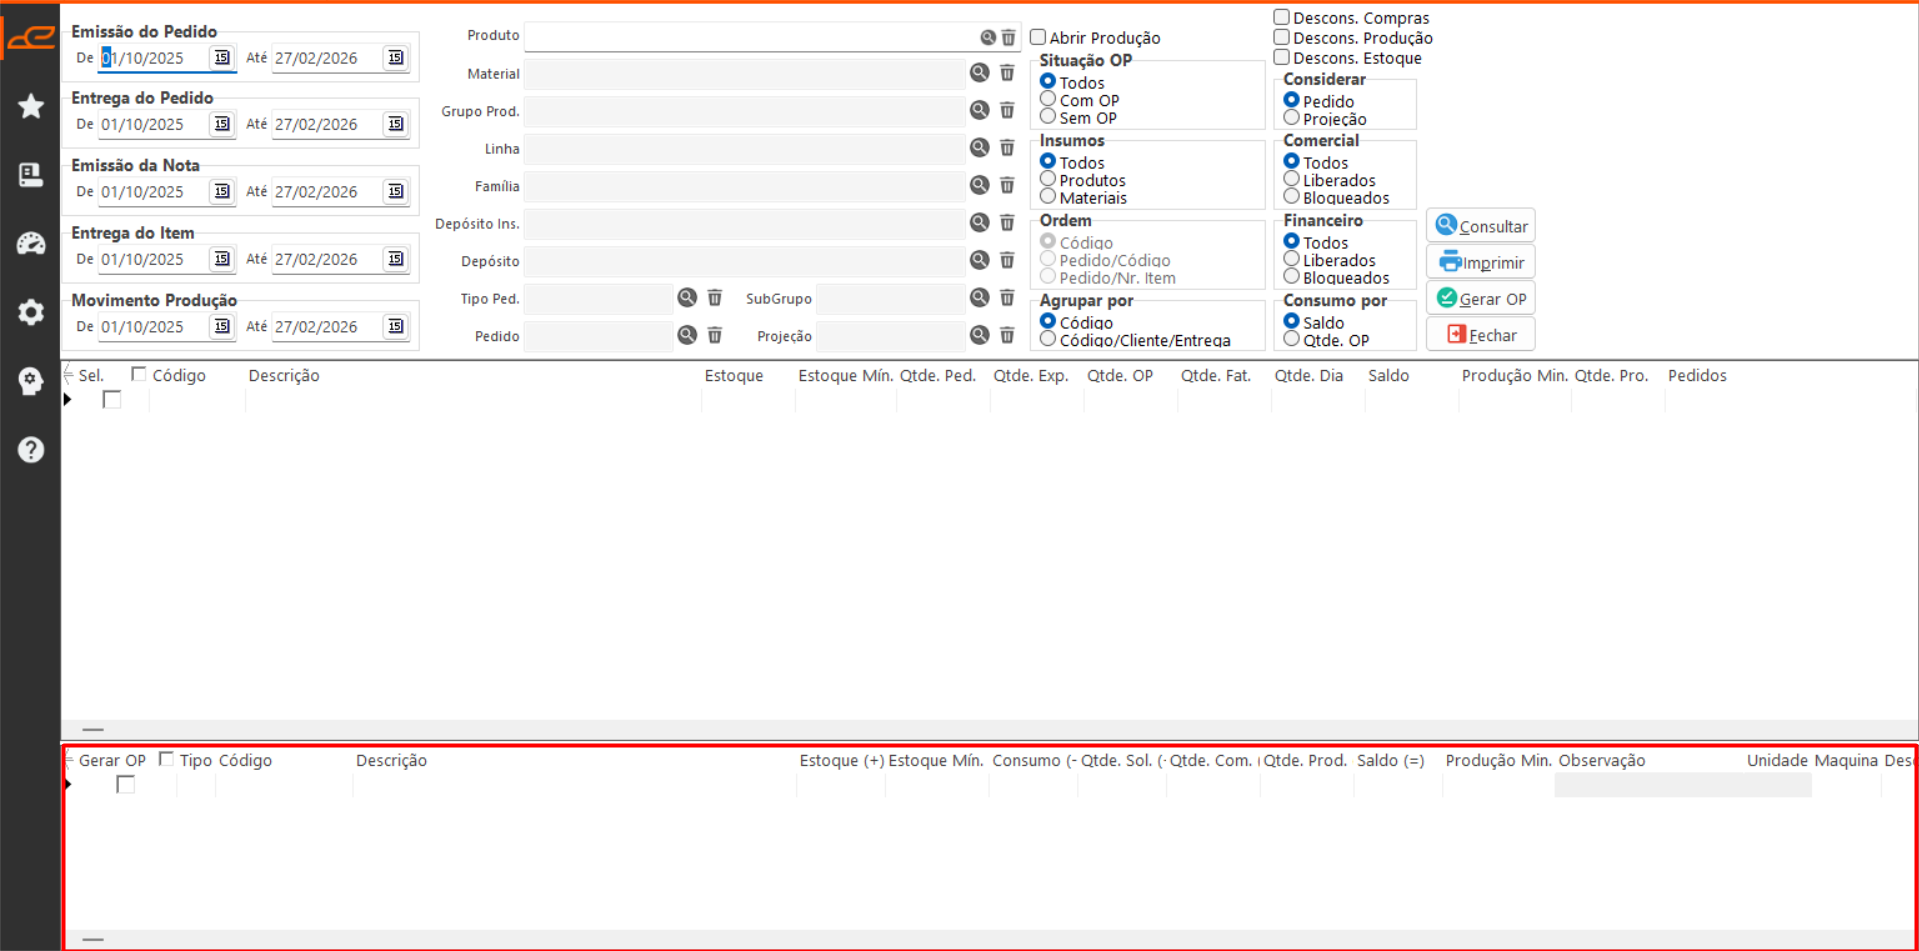Image resolution: width=1919 pixels, height=951 pixels.
Task: Click the search icon beside Material field
Action: 979,73
